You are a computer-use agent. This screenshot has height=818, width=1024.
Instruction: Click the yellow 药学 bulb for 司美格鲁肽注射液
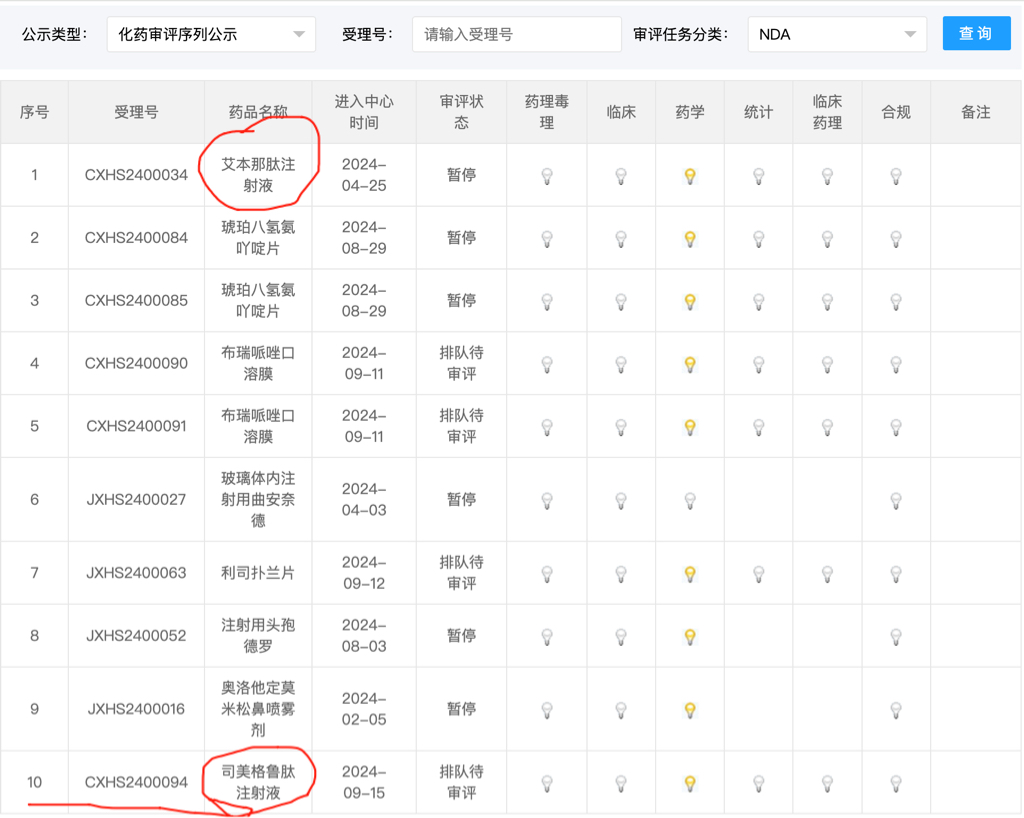[x=690, y=783]
